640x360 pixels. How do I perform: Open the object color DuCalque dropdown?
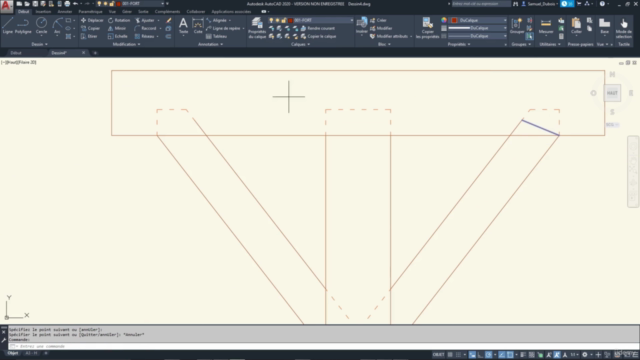478,20
